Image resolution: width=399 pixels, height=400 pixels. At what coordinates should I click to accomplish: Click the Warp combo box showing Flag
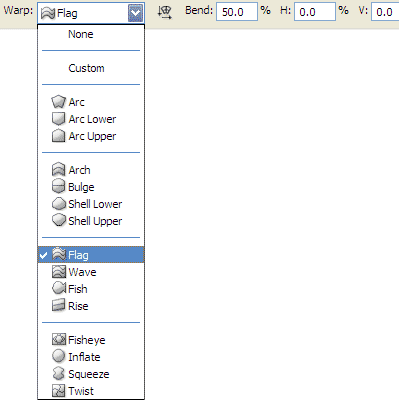click(91, 13)
